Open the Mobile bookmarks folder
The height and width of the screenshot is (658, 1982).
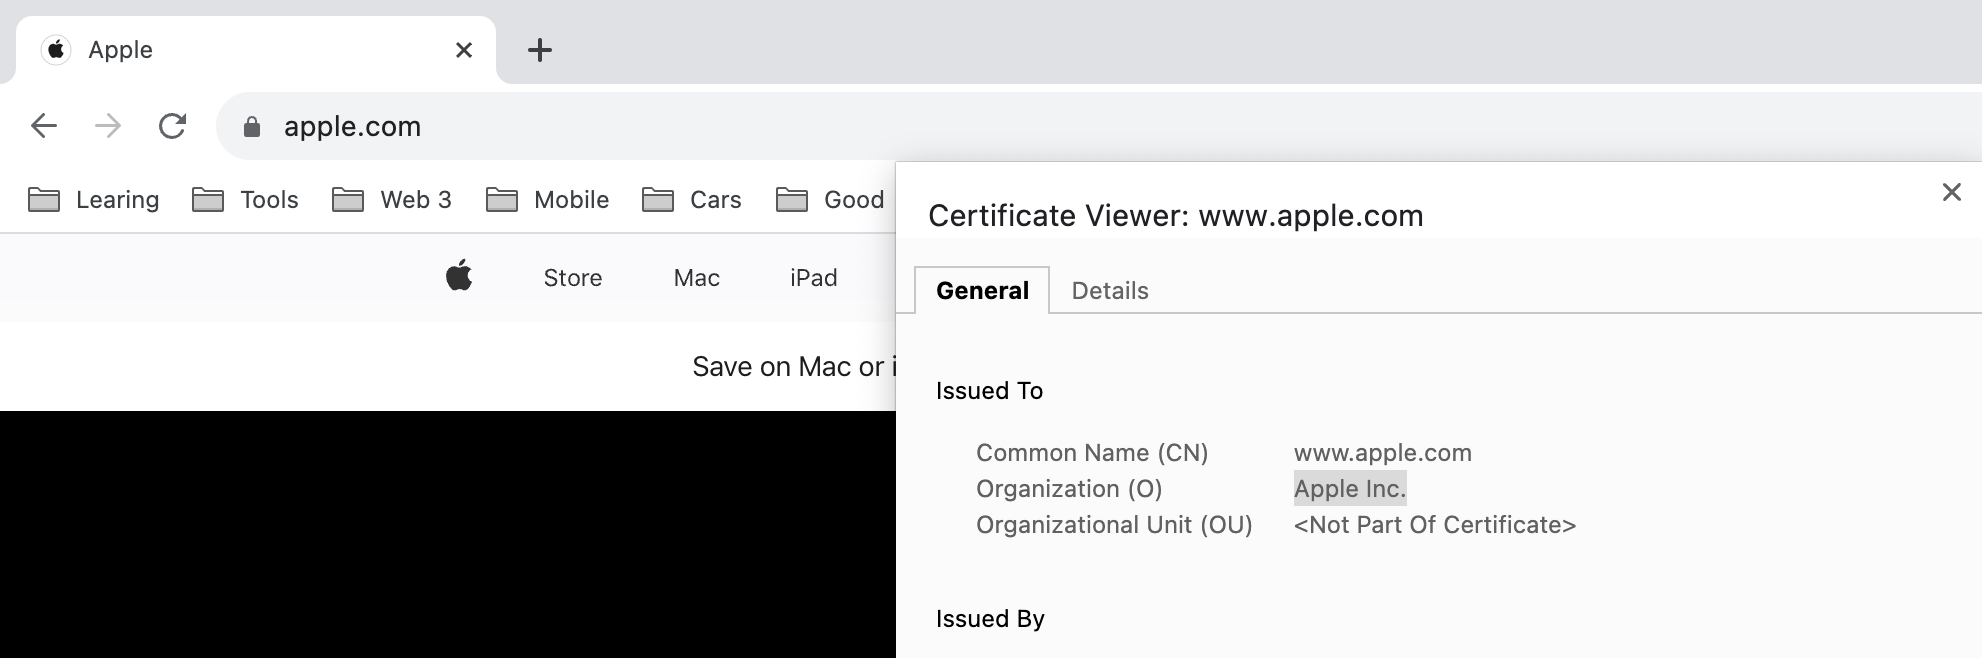point(547,200)
